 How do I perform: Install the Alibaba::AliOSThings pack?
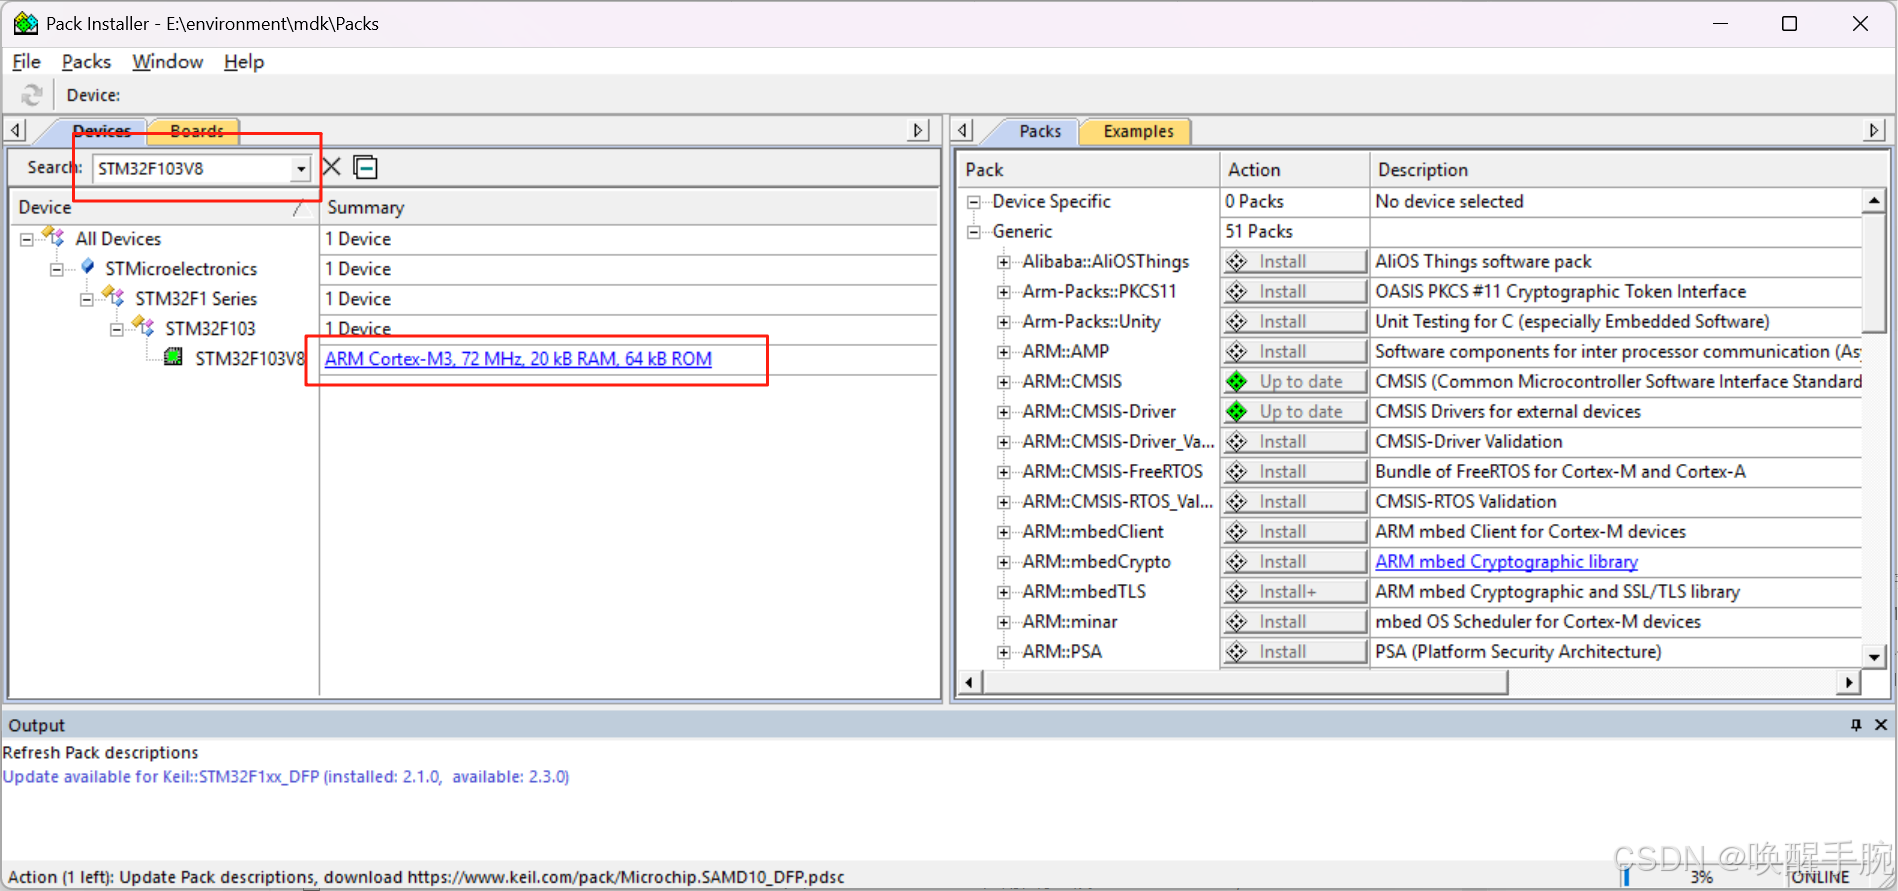pos(1294,261)
